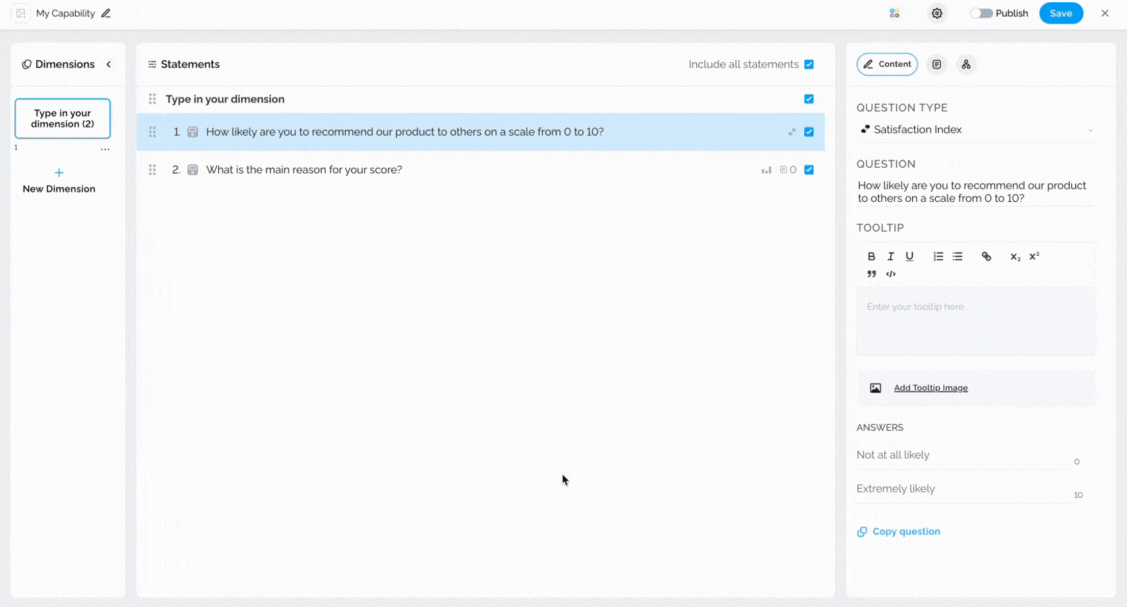Click the Copy question link
1127x607 pixels.
[905, 532]
